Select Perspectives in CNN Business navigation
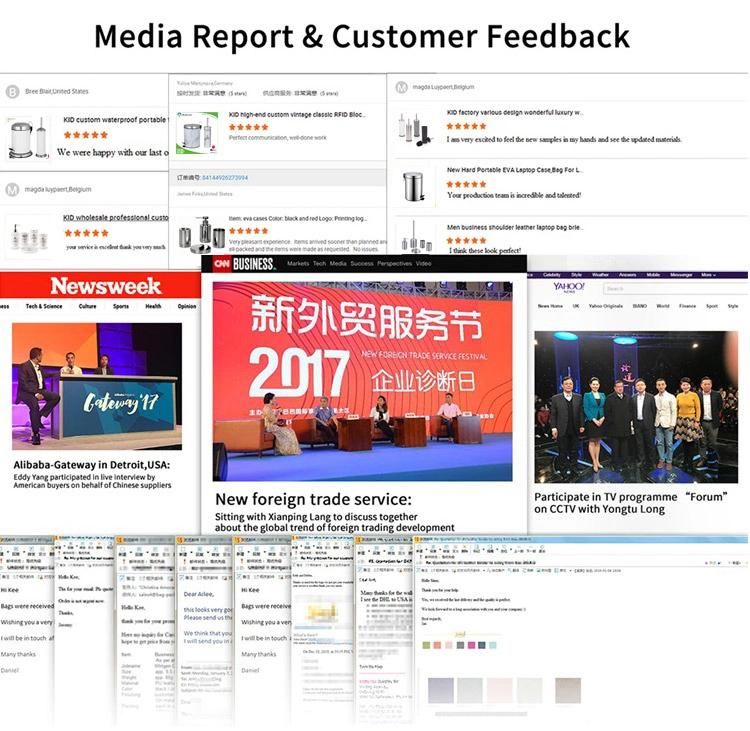Screen dimensions: 750x731 [394, 264]
